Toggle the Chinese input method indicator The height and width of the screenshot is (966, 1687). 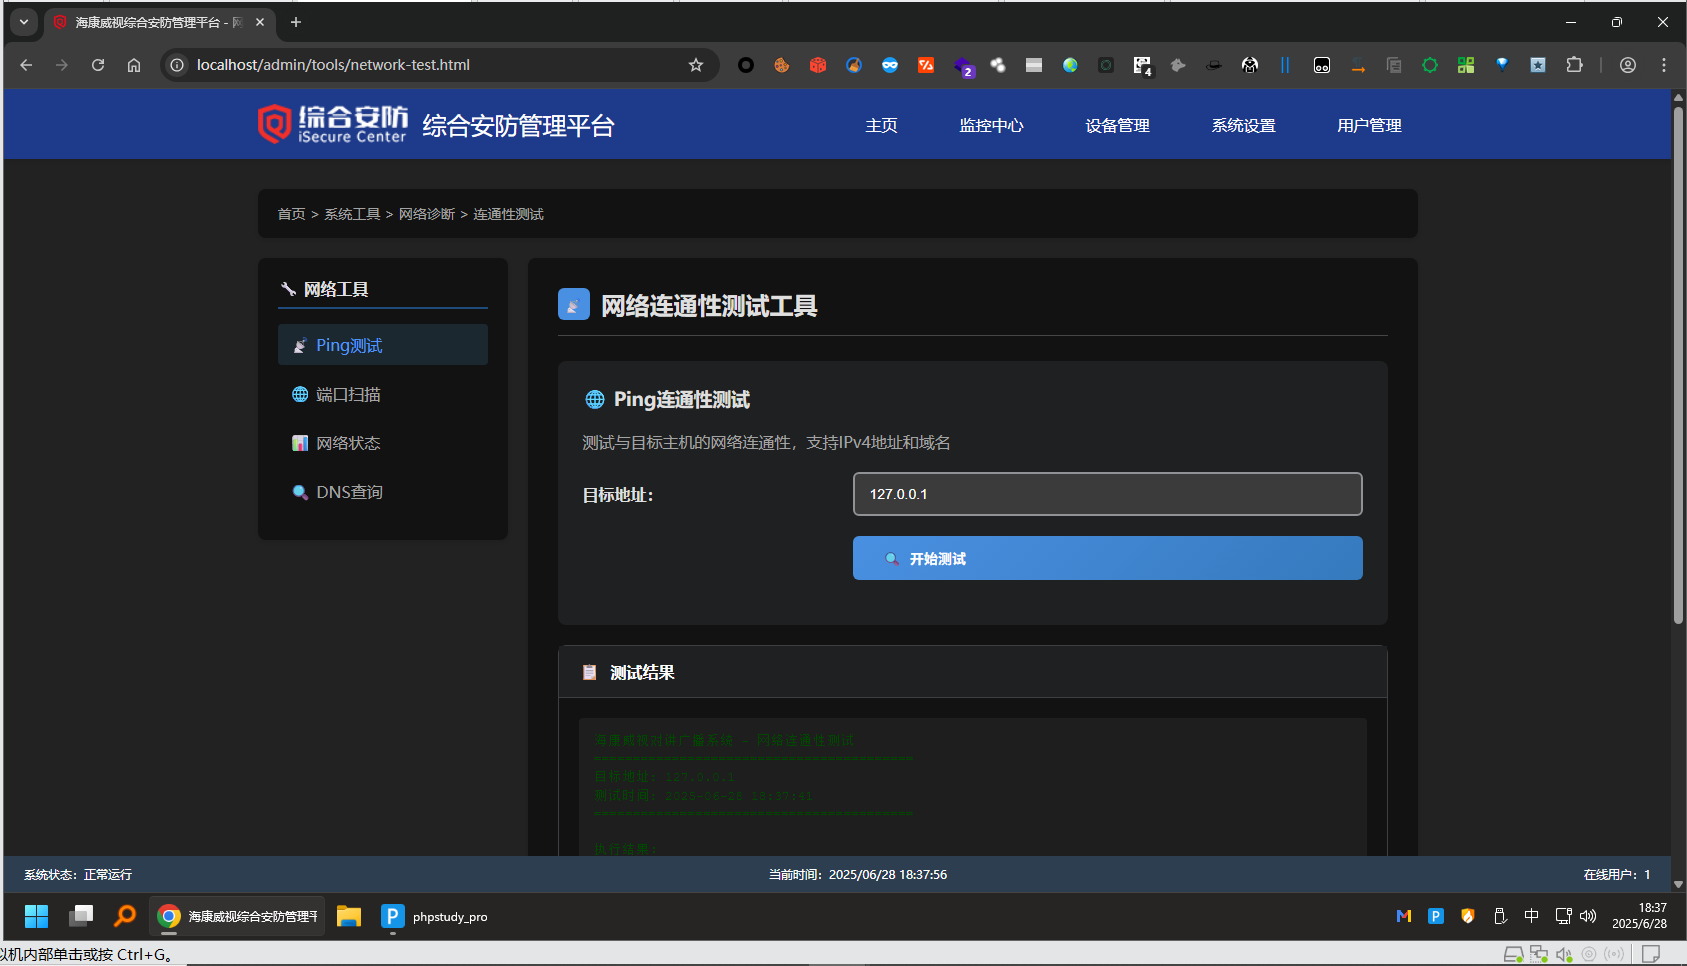[1531, 916]
